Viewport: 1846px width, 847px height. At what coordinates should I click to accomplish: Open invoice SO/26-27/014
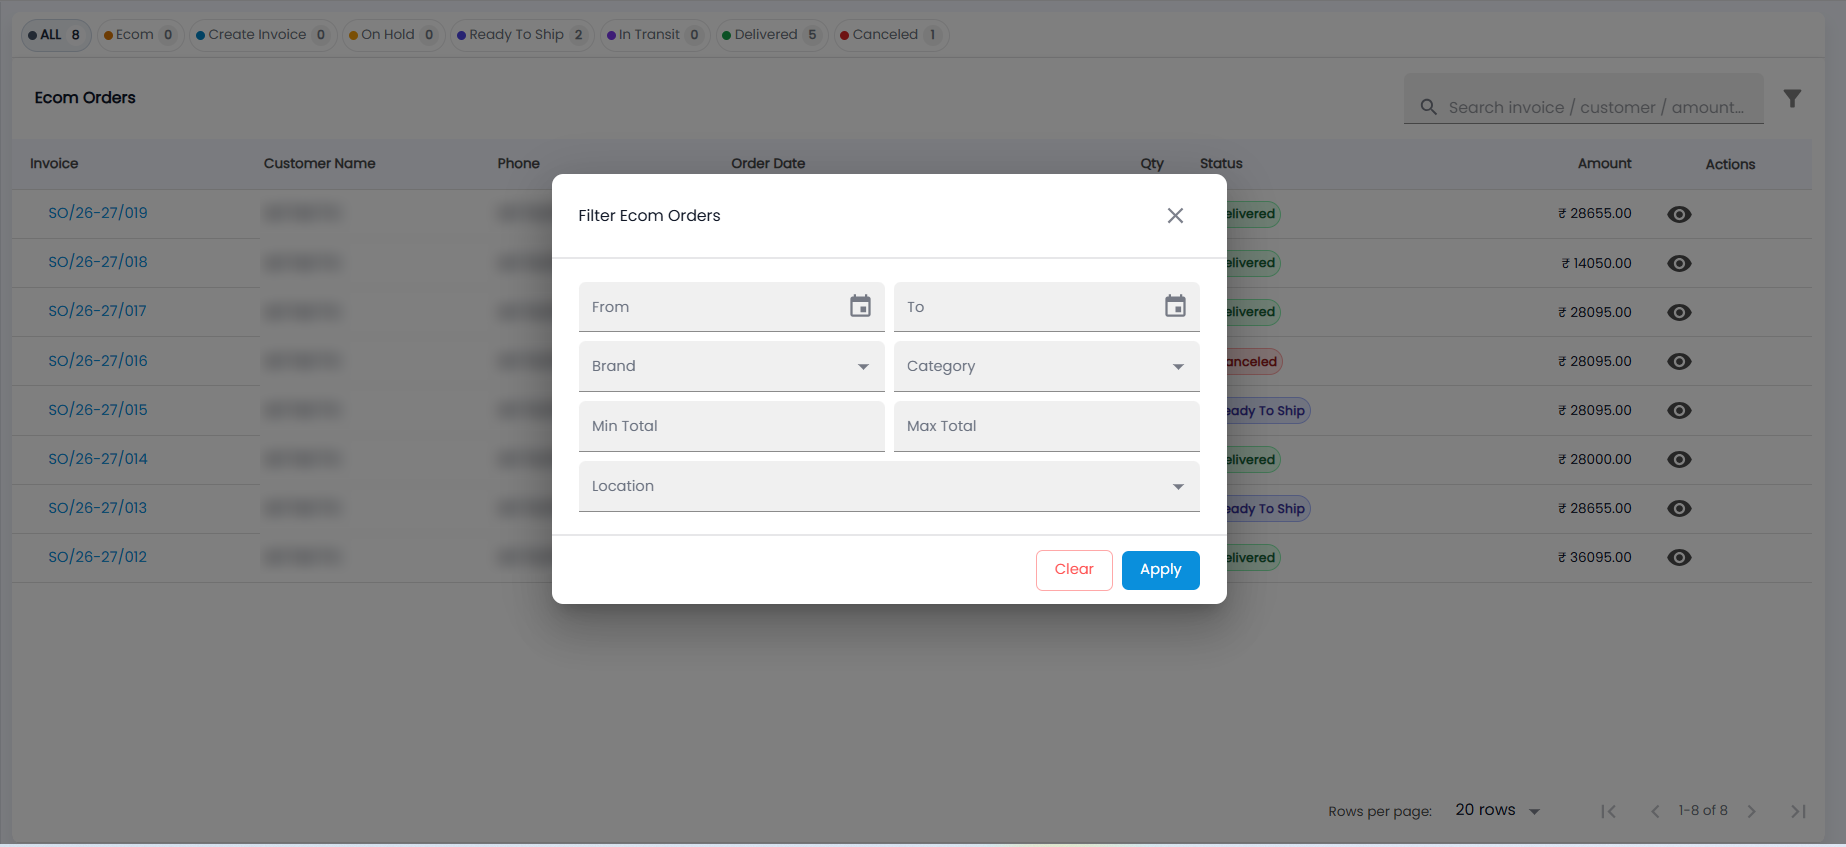pyautogui.click(x=98, y=459)
